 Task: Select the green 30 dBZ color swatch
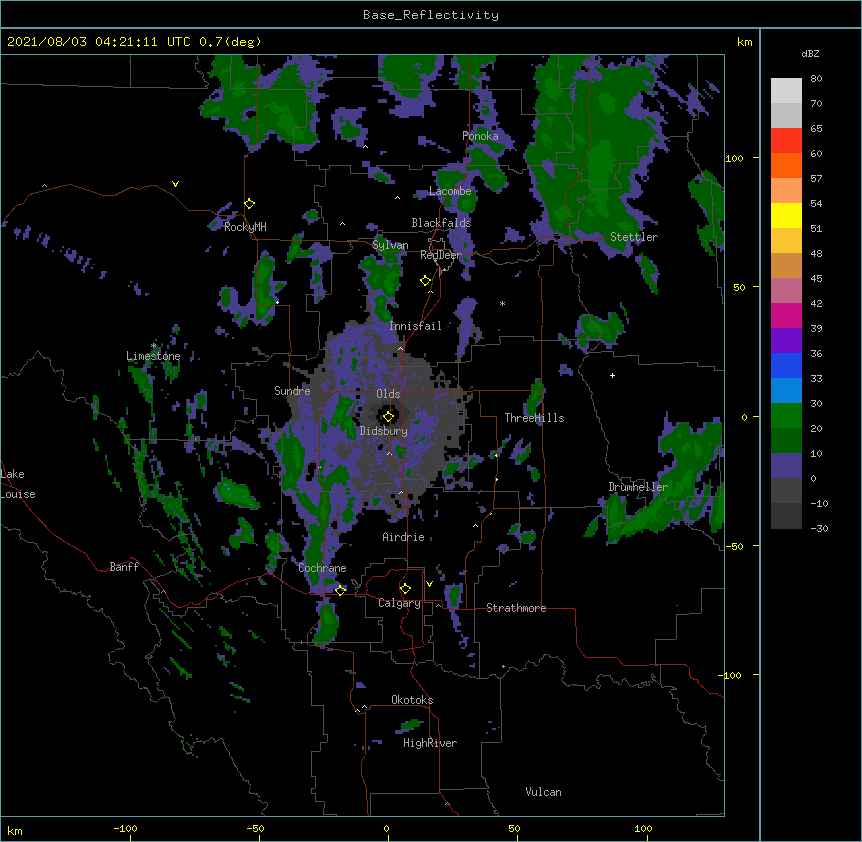[x=786, y=416]
